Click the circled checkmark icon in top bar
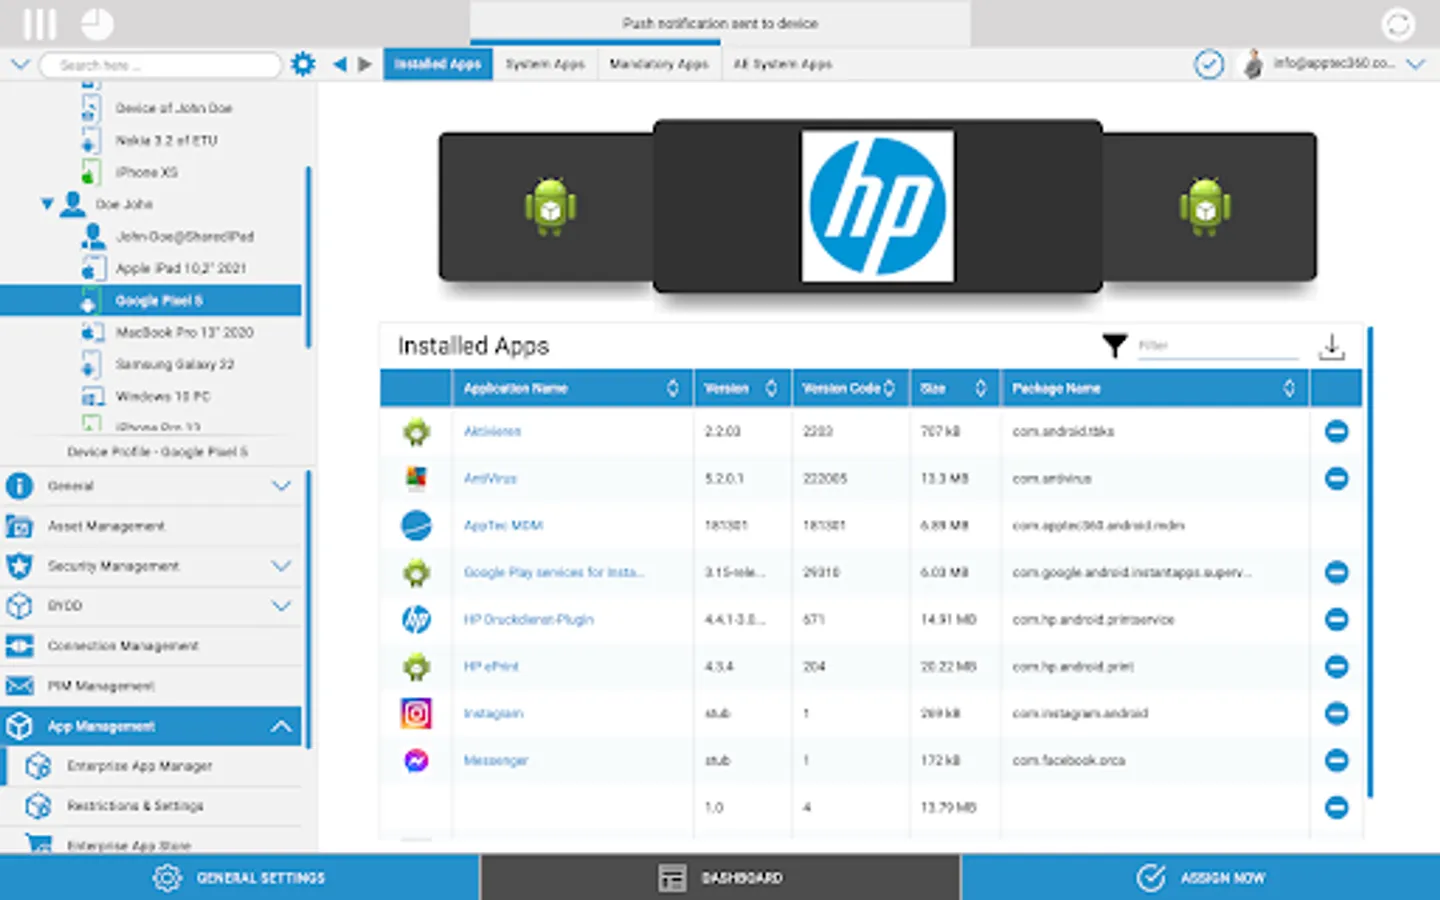Image resolution: width=1440 pixels, height=900 pixels. click(1209, 65)
